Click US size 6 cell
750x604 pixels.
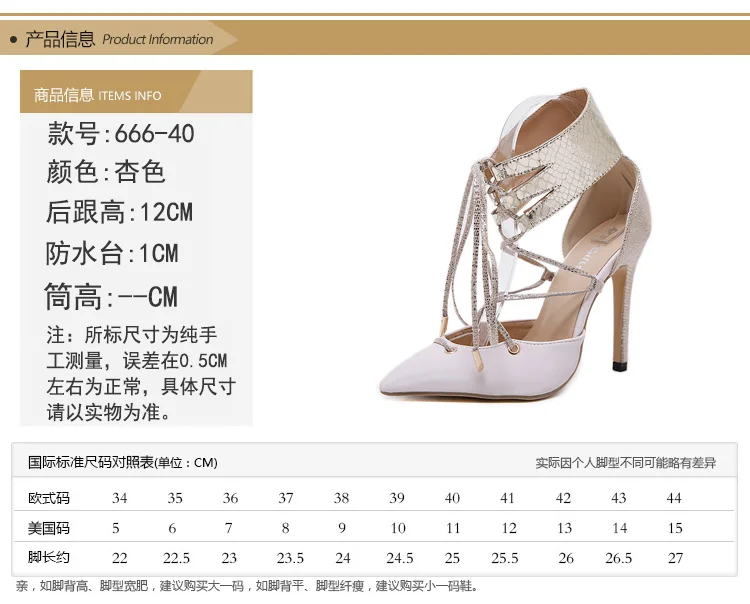point(172,528)
